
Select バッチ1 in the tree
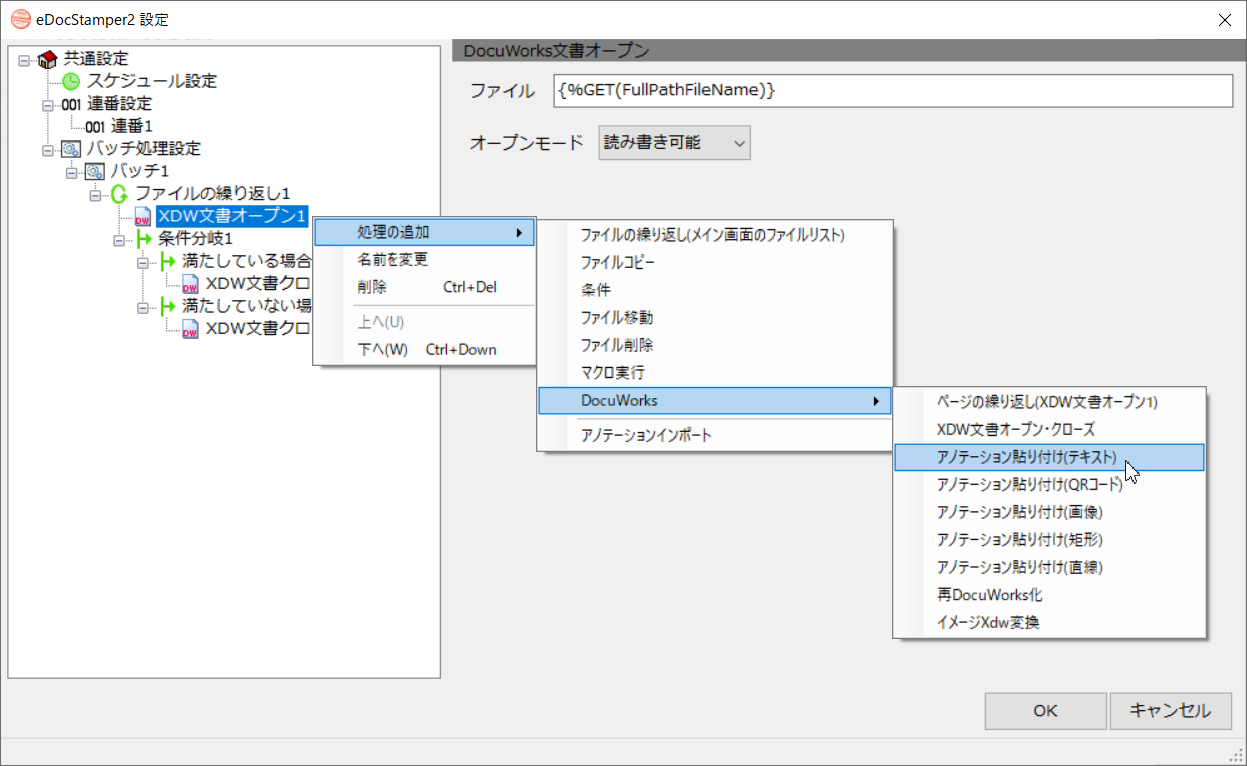[139, 171]
